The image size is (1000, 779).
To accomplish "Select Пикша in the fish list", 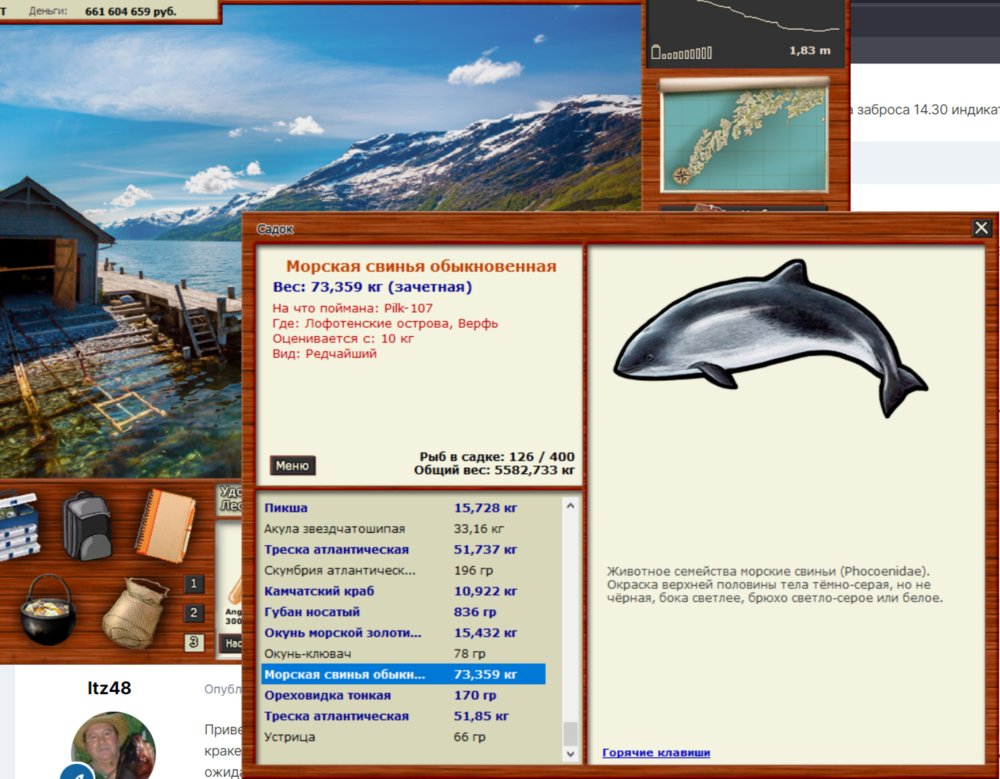I will click(x=286, y=508).
